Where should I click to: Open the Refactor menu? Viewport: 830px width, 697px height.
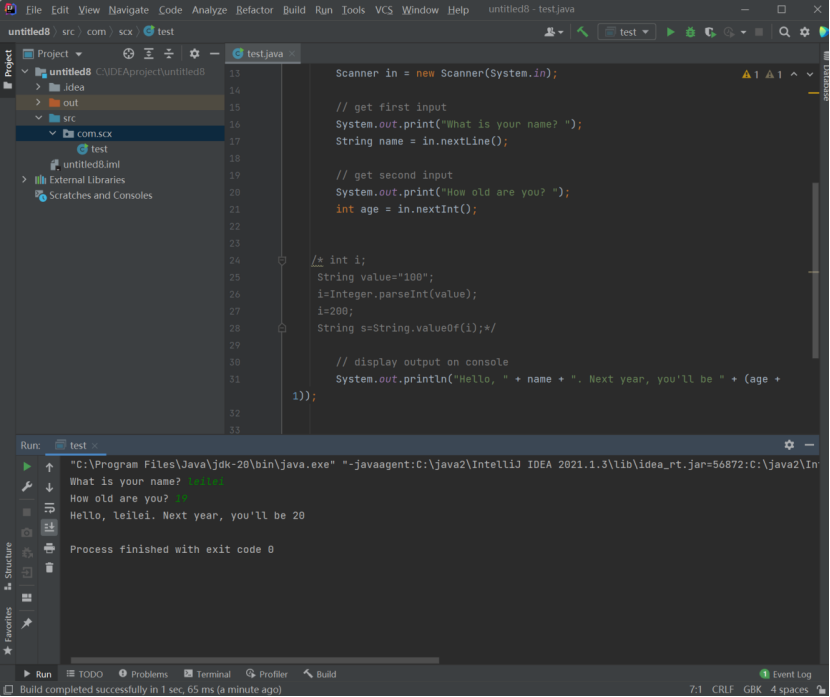pos(254,10)
